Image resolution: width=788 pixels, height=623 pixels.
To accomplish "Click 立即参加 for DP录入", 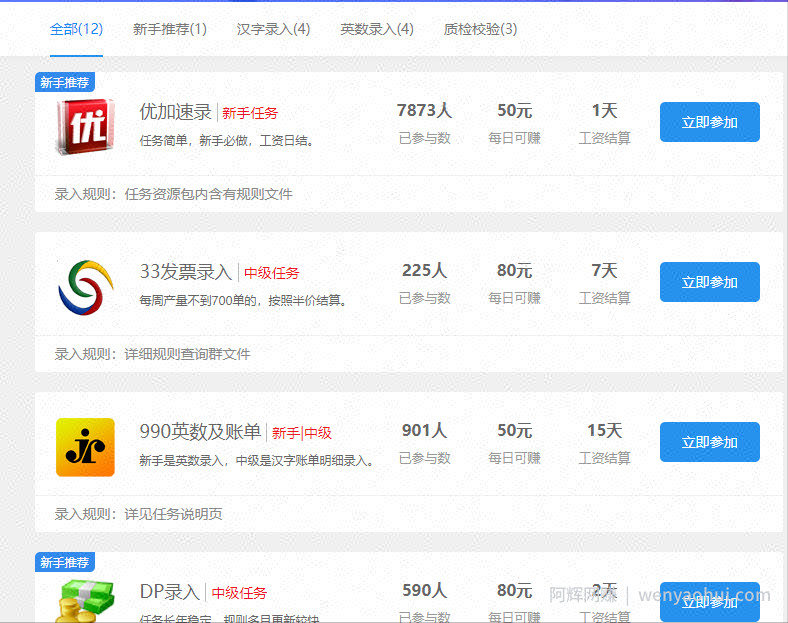I will (x=710, y=602).
